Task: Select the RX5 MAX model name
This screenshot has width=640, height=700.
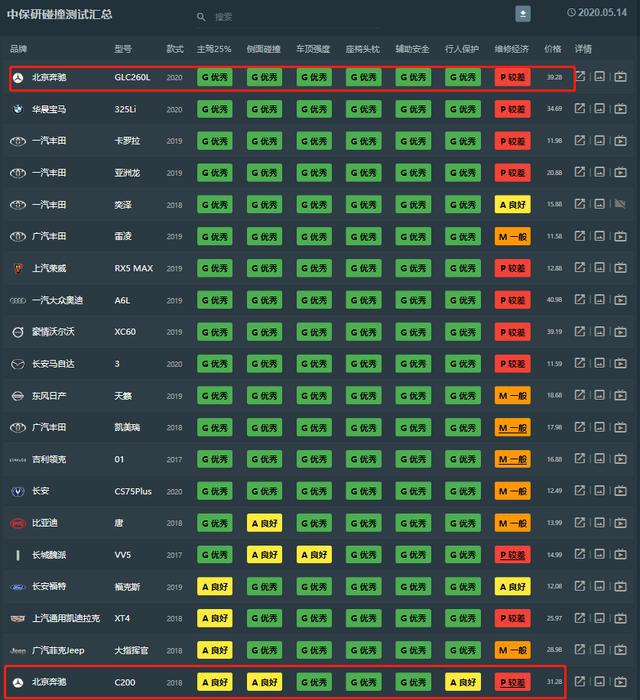Action: click(133, 268)
